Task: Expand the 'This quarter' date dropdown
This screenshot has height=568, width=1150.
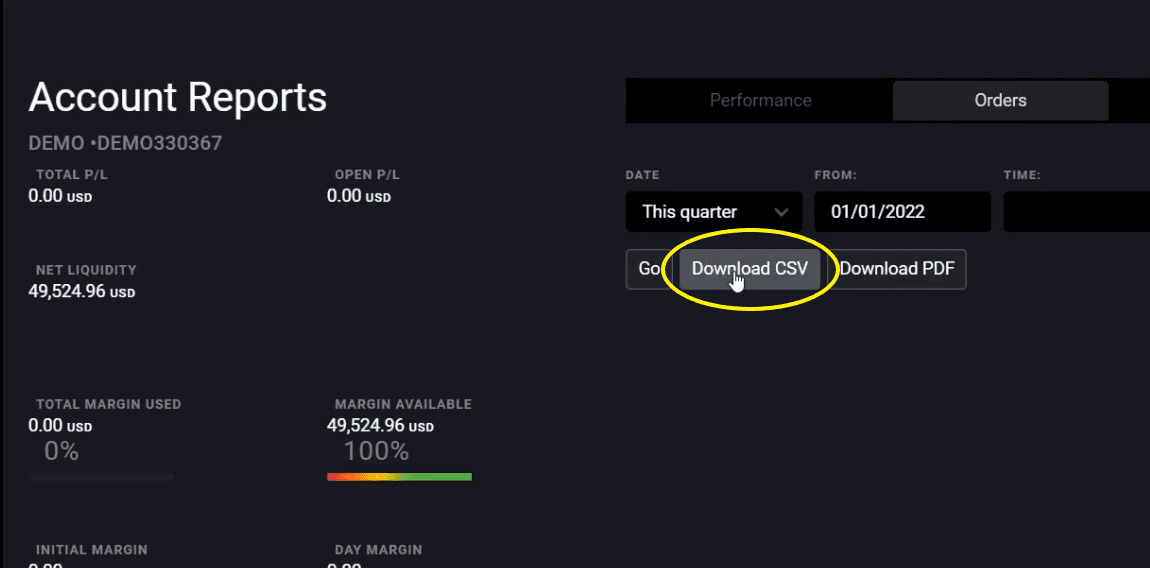Action: 714,212
